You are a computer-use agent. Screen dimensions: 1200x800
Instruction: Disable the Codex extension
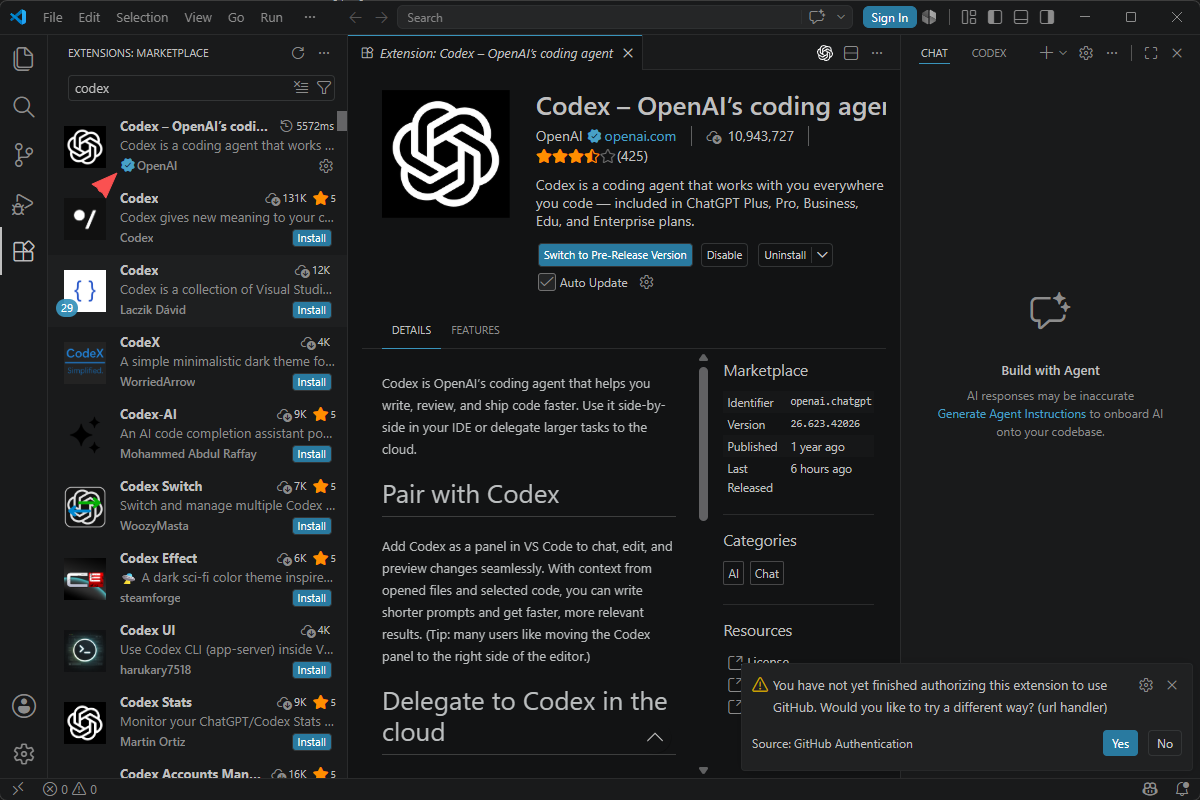point(724,255)
